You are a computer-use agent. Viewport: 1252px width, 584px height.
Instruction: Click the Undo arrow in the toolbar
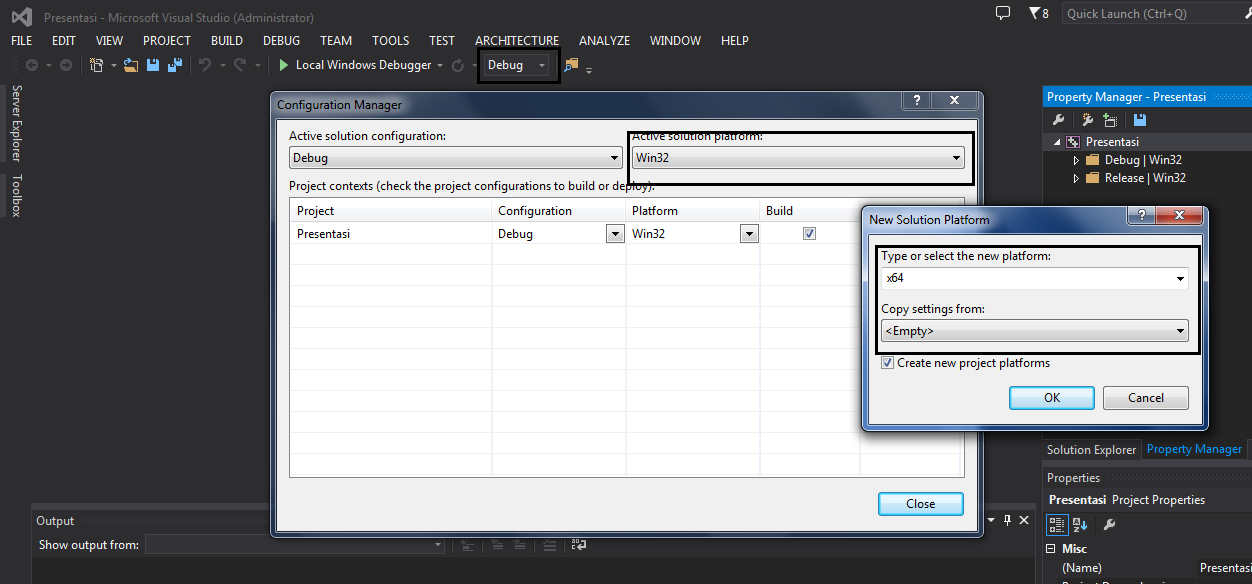(x=206, y=64)
